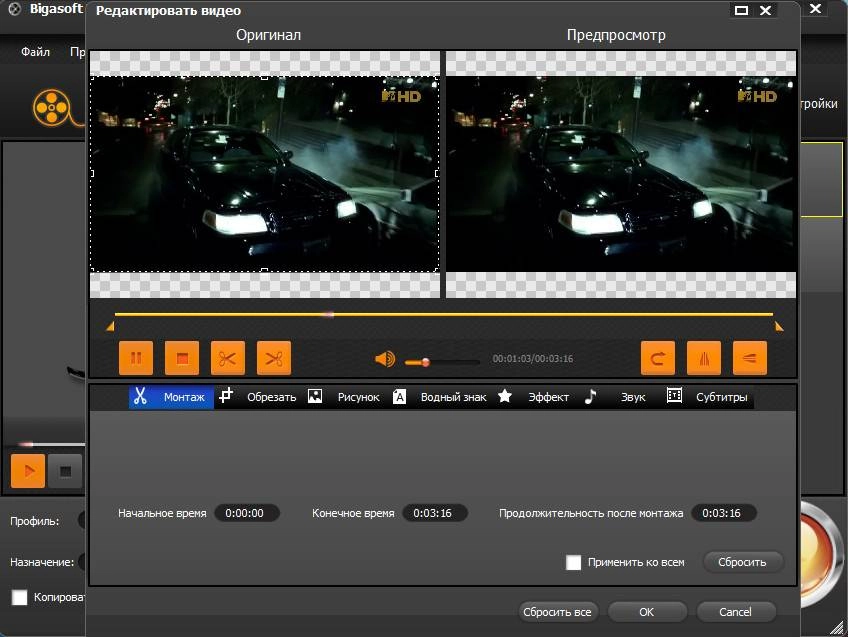
Task: Click the scissors trim-start button
Action: click(x=228, y=358)
